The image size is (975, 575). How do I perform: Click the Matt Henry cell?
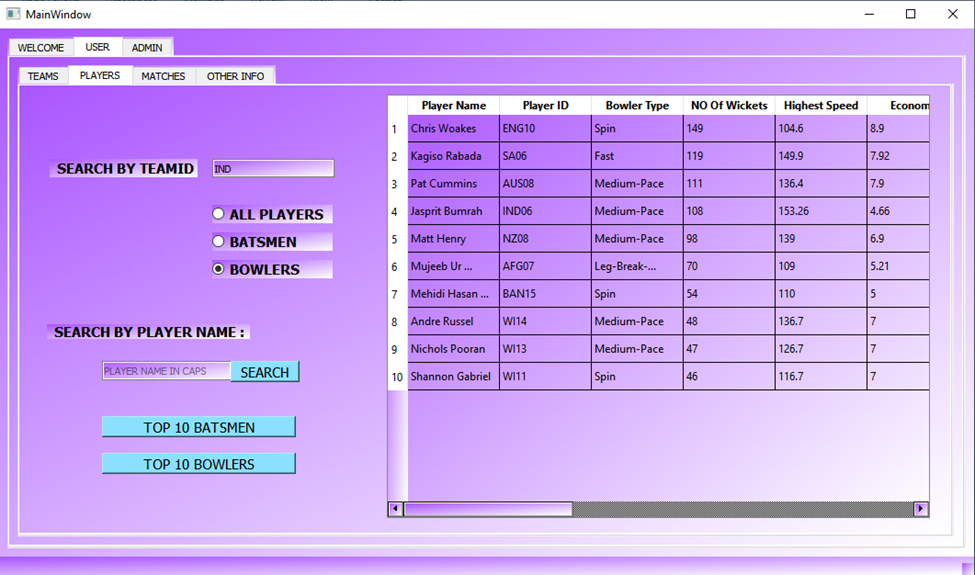point(453,239)
